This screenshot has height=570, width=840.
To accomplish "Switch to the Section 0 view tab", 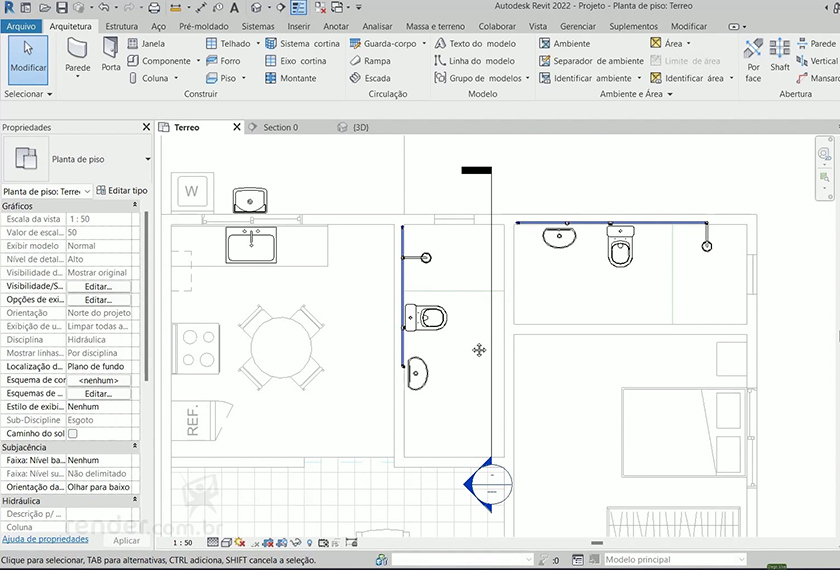I will coord(280,128).
